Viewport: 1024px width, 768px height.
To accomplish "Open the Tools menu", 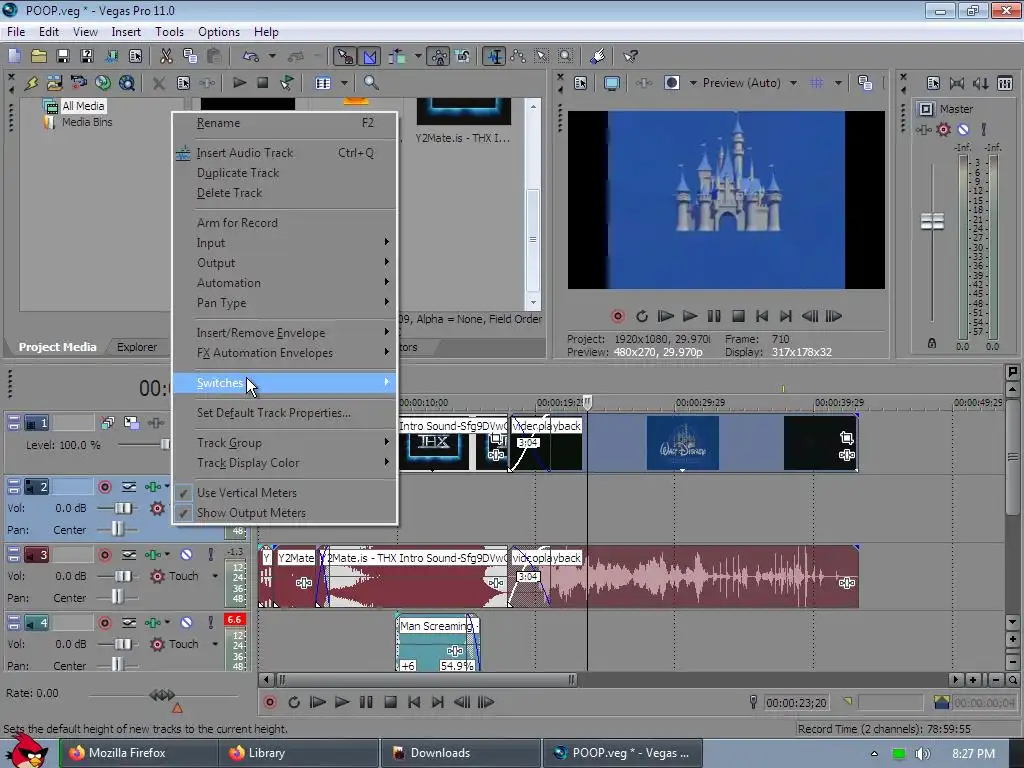I will [169, 32].
